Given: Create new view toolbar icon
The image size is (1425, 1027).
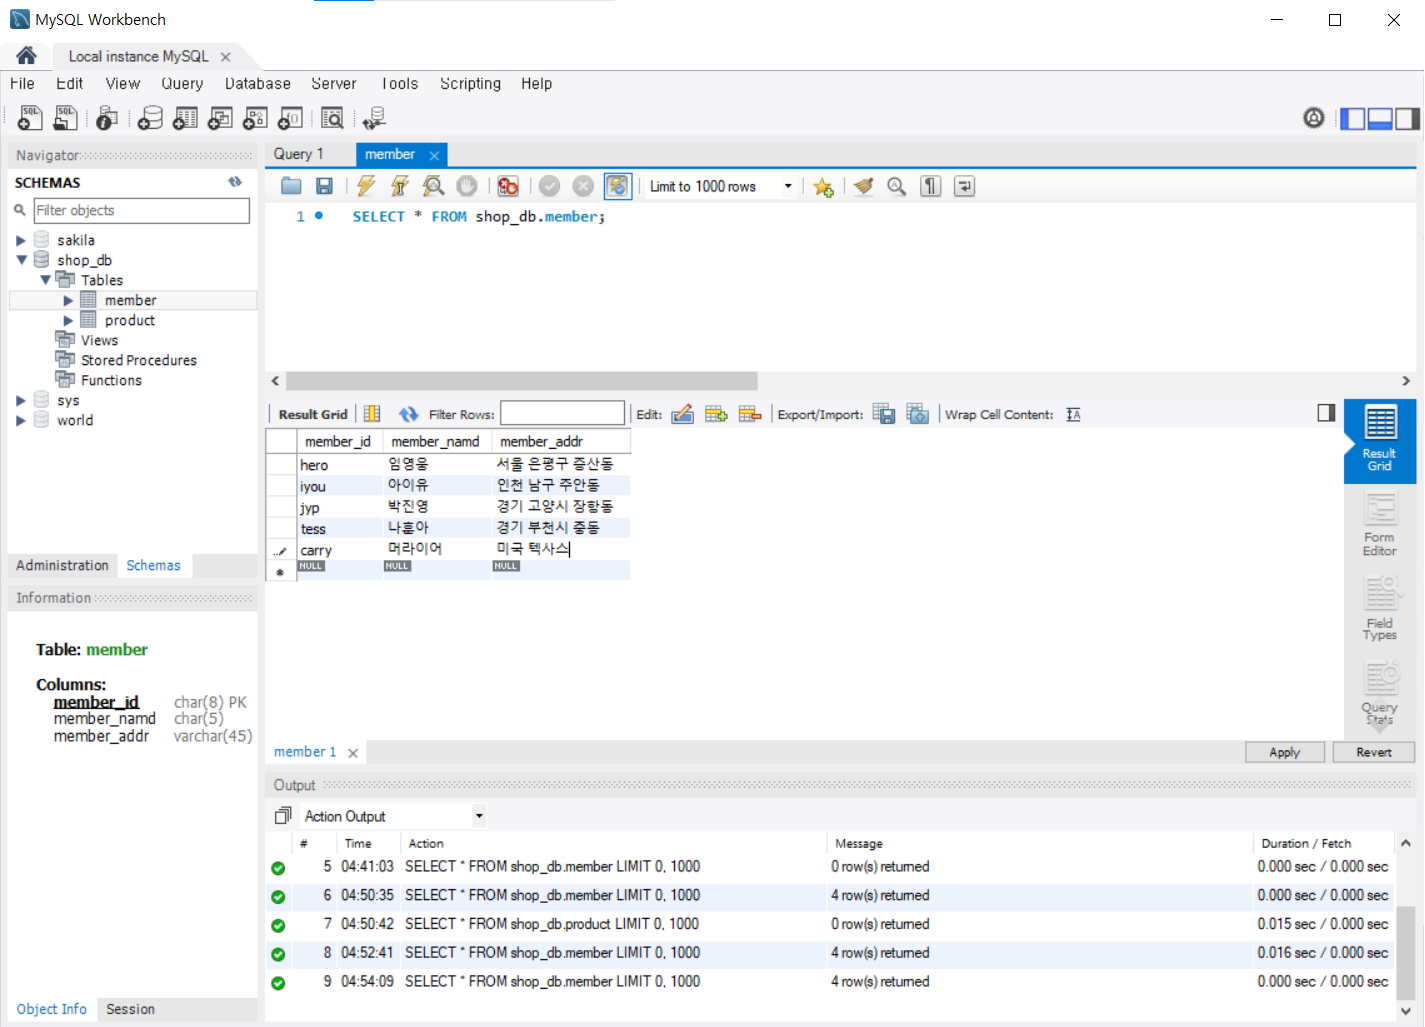Looking at the screenshot, I should tap(220, 119).
